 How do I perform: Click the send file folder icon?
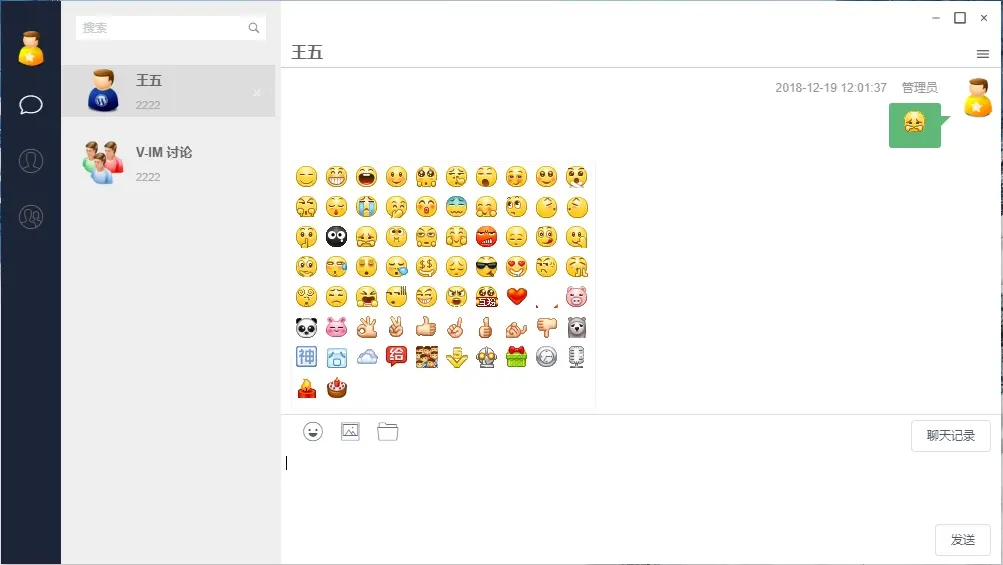[x=388, y=432]
